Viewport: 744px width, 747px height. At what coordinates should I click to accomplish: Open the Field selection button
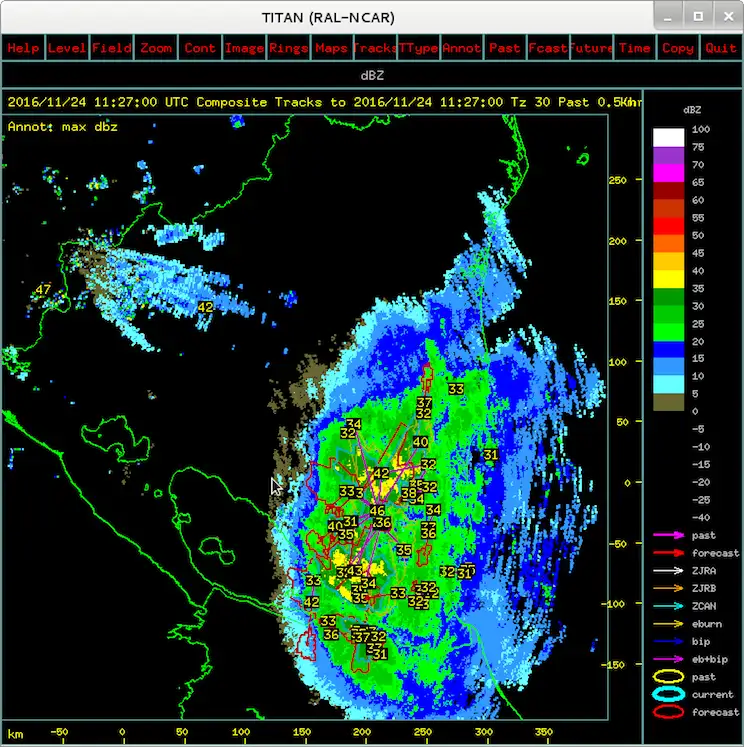(111, 48)
